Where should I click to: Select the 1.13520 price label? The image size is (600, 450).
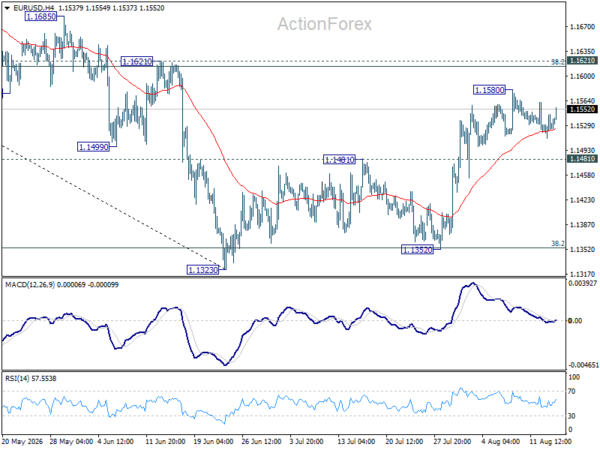pyautogui.click(x=417, y=250)
